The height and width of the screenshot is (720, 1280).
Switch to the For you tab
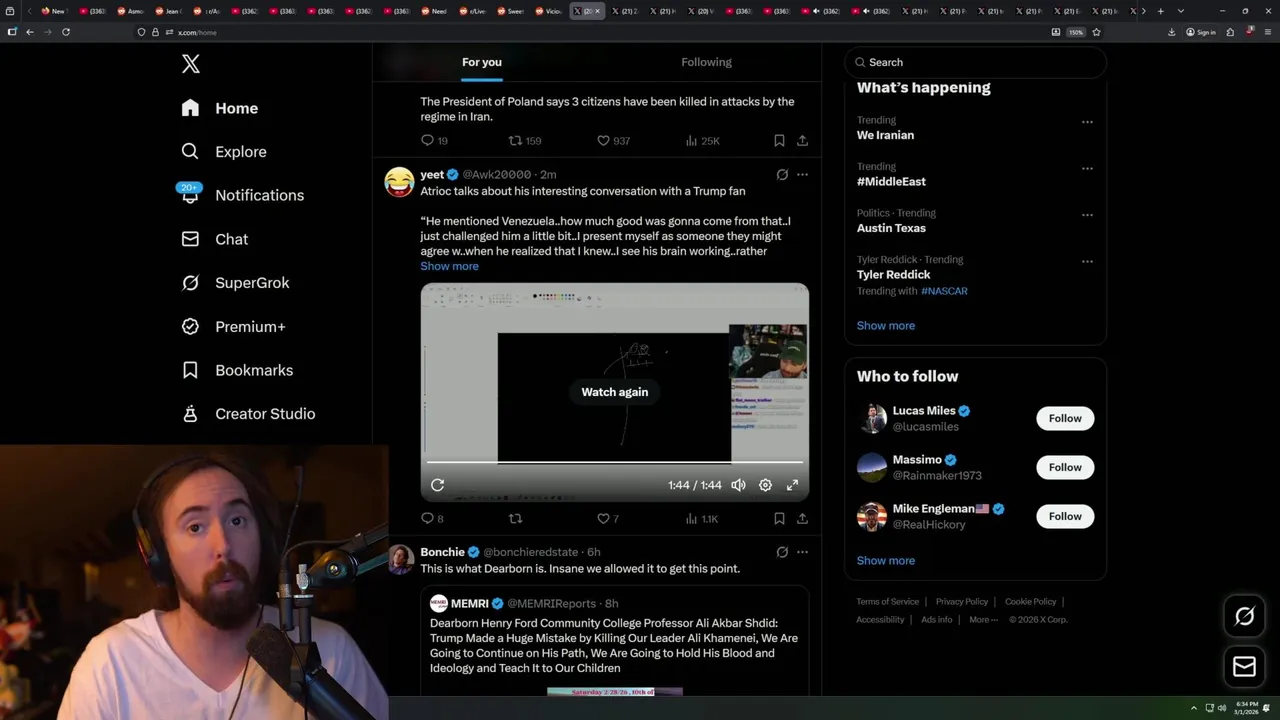point(482,62)
